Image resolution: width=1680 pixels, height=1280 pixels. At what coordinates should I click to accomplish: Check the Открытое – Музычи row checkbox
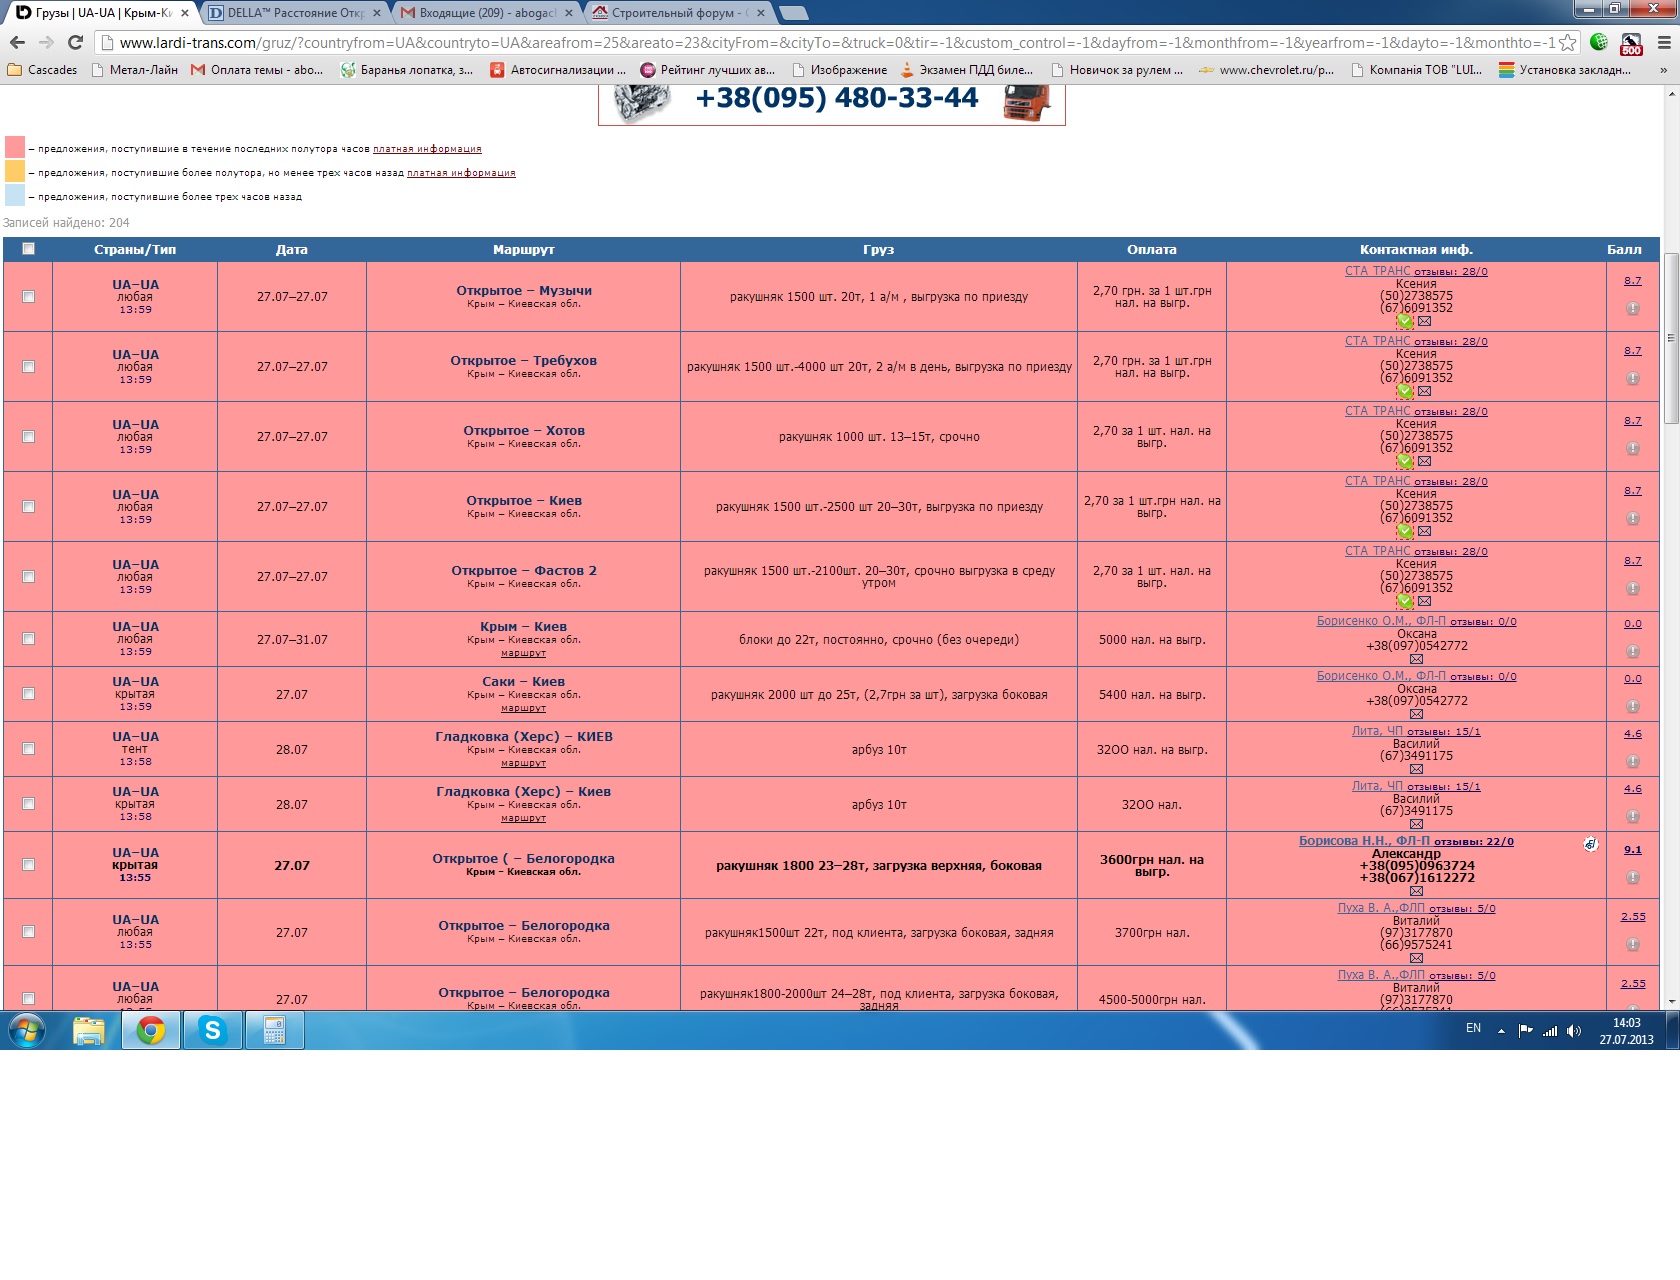(28, 296)
